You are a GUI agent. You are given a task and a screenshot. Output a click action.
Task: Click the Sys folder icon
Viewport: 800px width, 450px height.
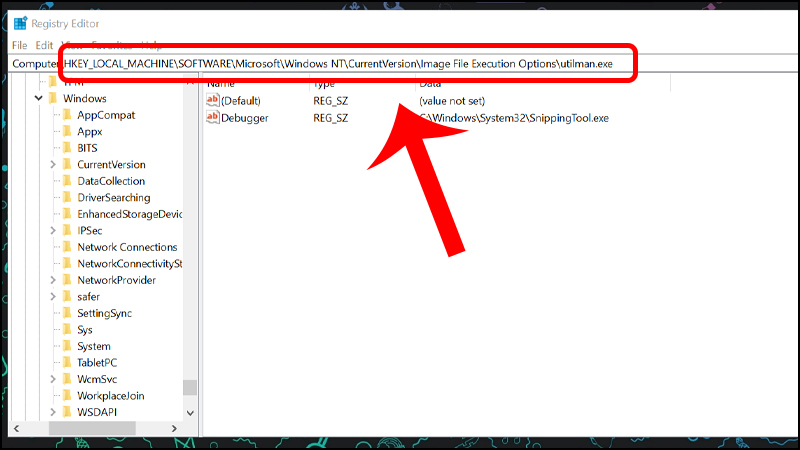click(x=67, y=330)
